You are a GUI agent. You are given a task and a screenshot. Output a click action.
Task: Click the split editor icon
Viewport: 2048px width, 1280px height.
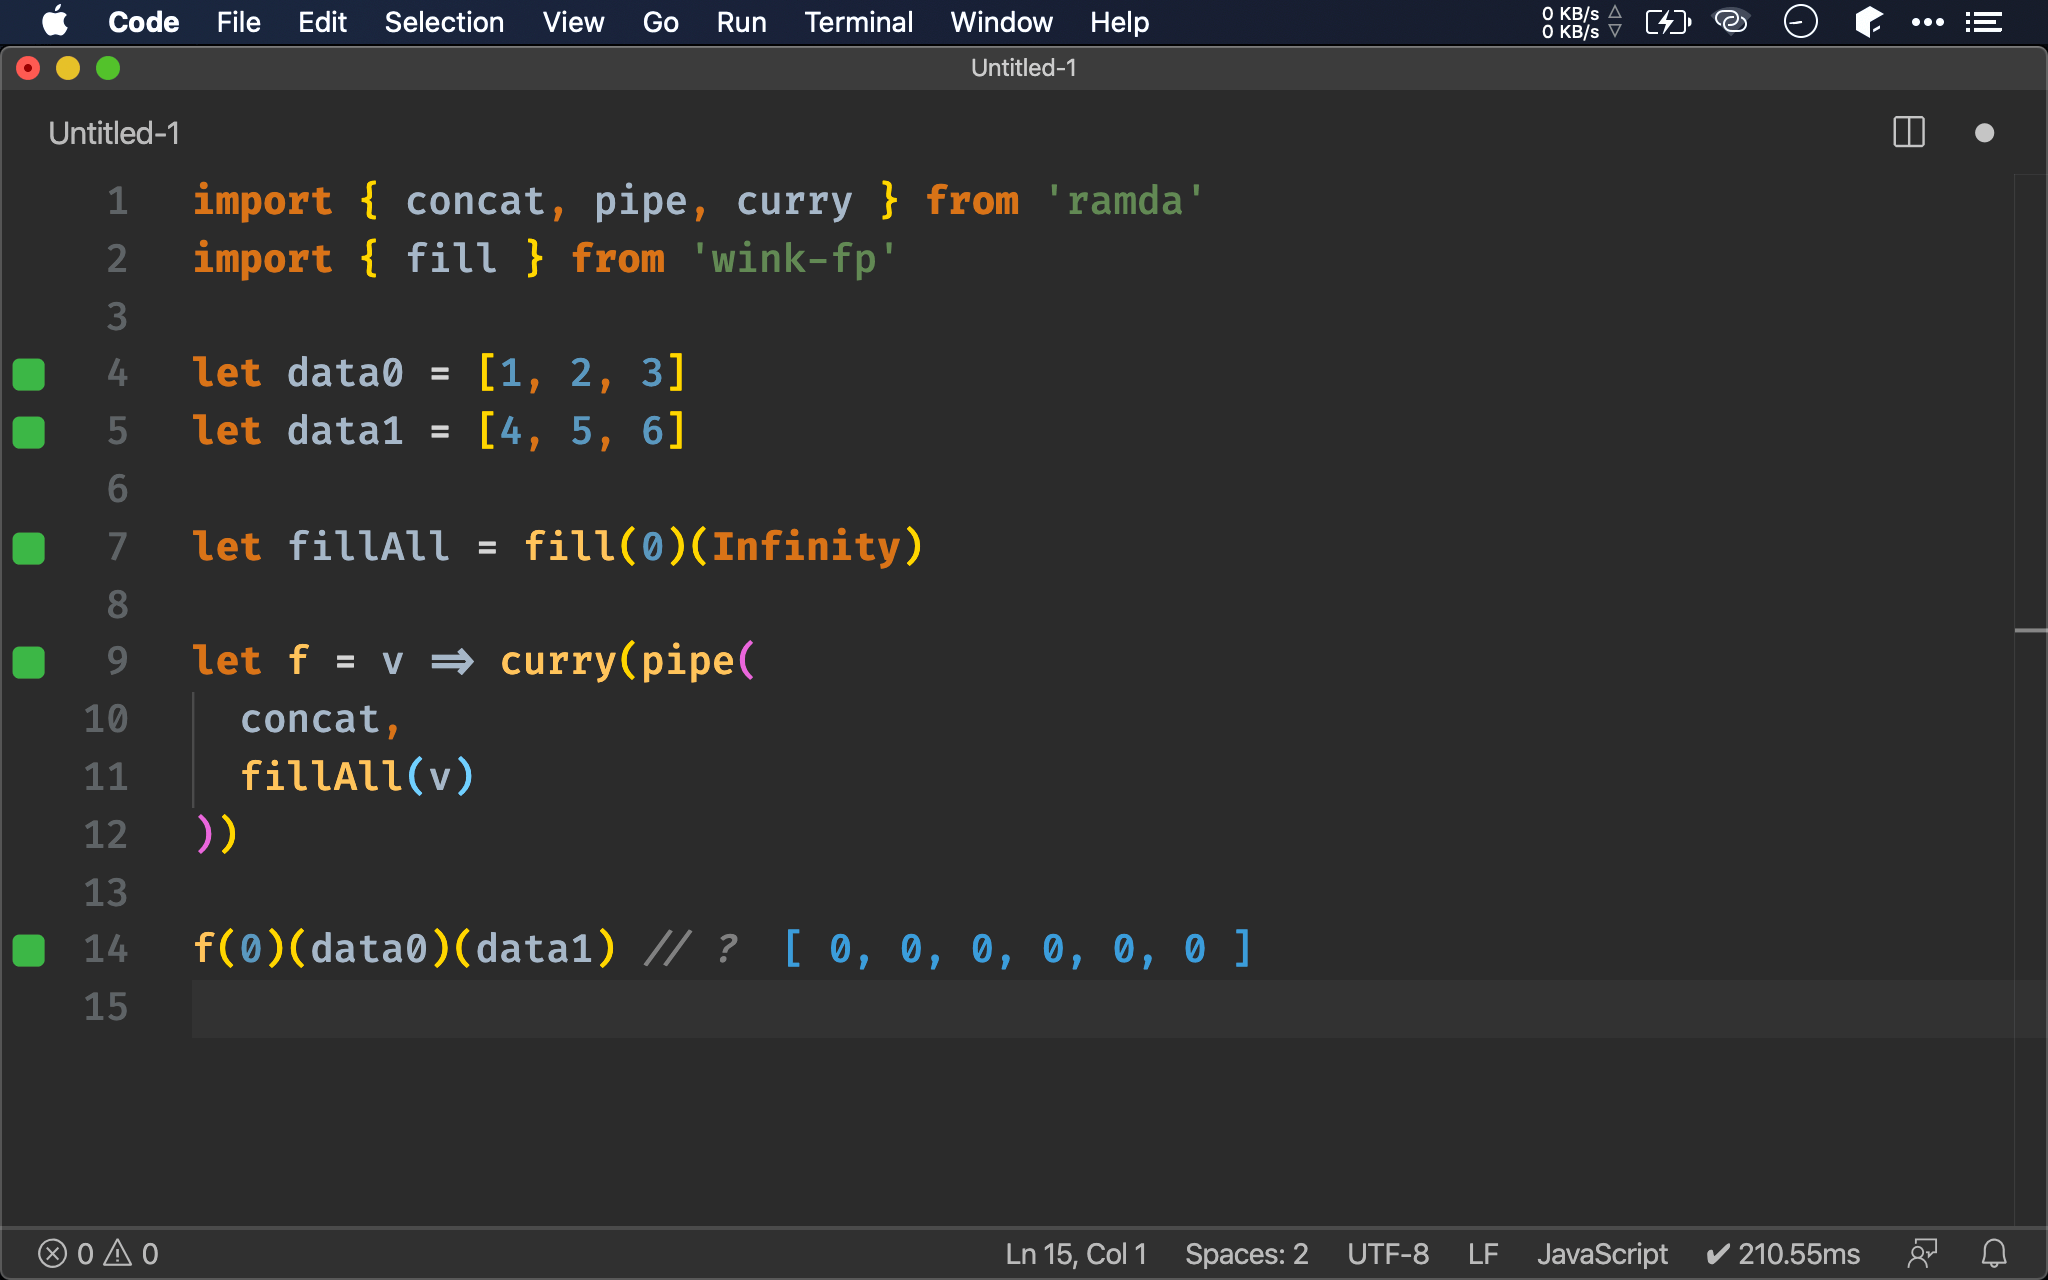pos(1908,131)
